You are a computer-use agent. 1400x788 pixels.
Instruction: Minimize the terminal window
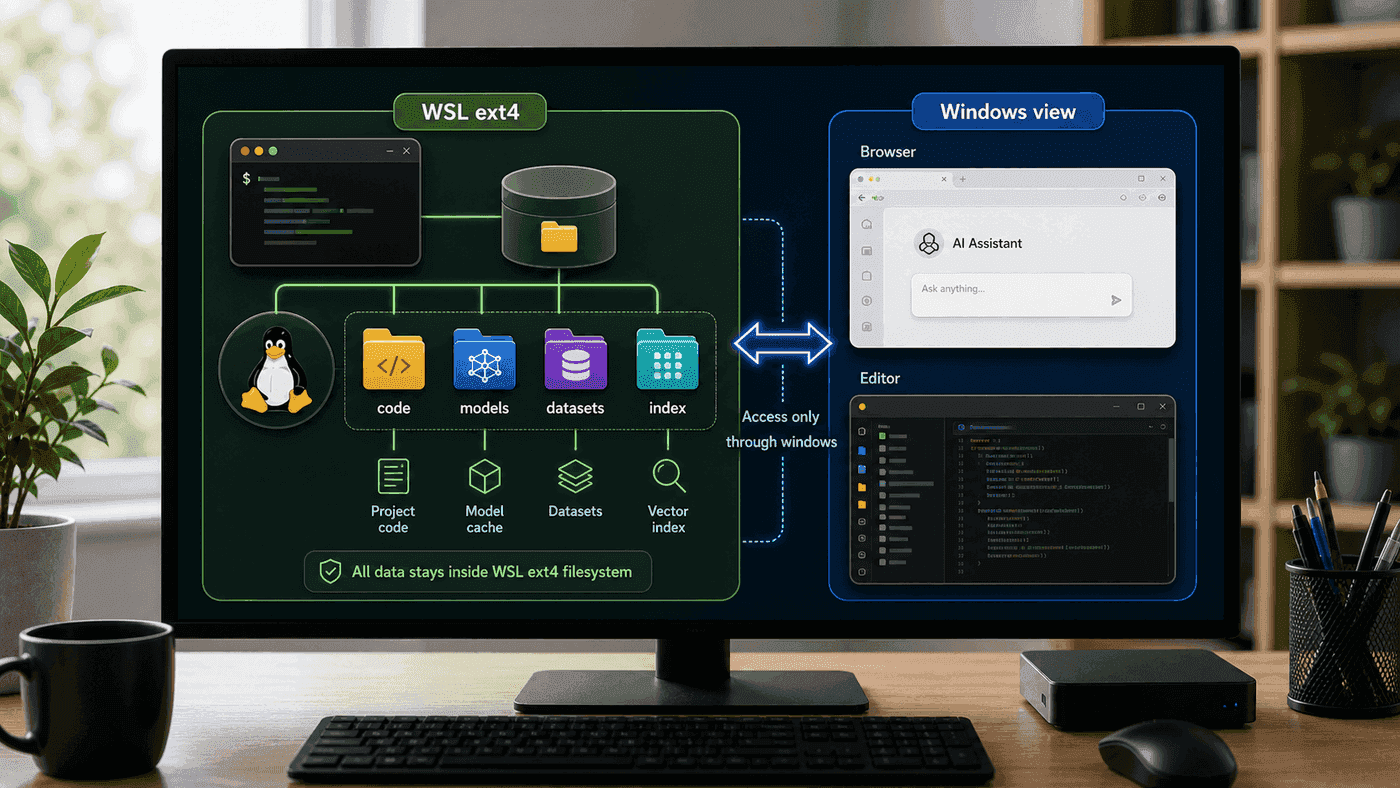[x=389, y=151]
